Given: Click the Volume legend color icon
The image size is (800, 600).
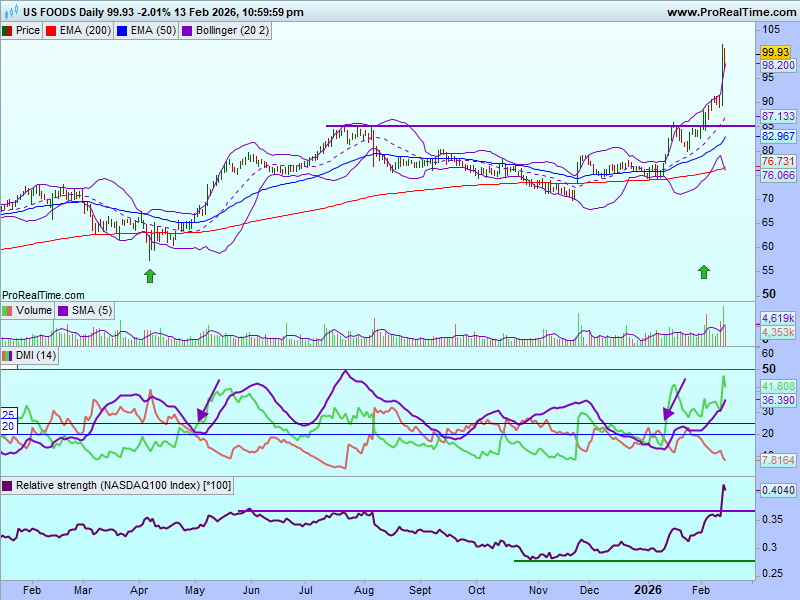Looking at the screenshot, I should 8,311.
